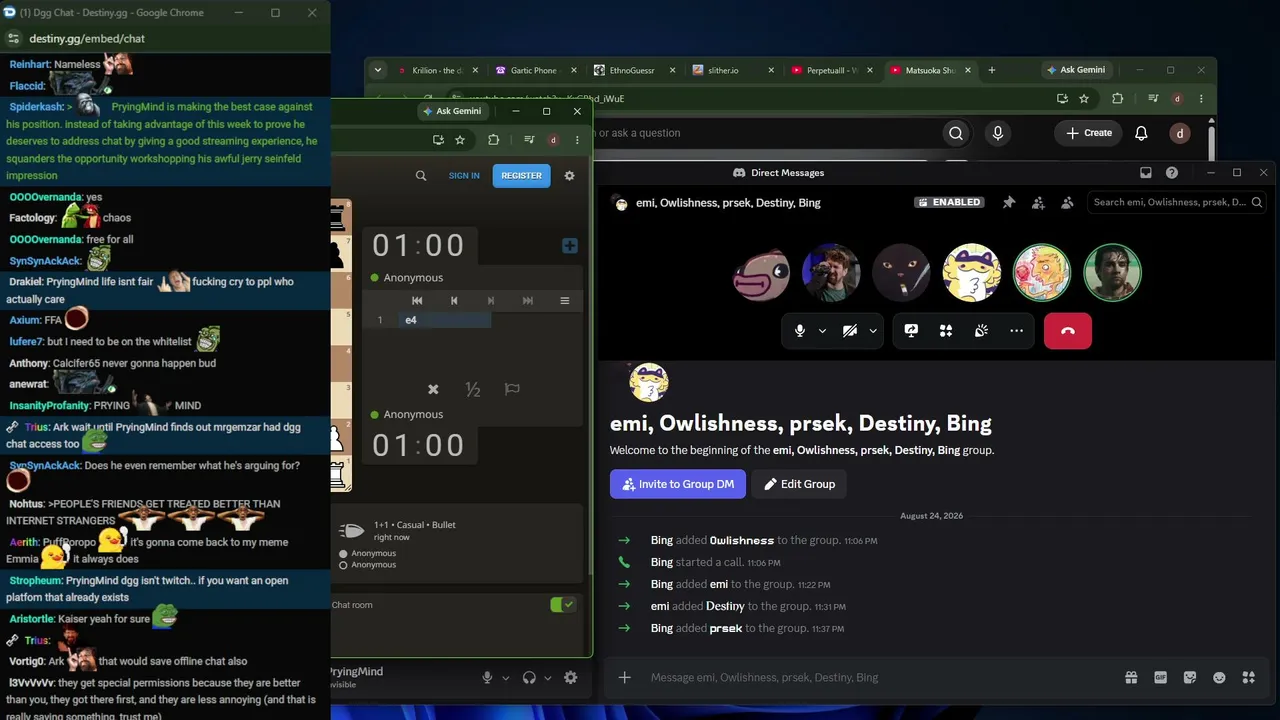Share your screen in the Discord call

[911, 331]
